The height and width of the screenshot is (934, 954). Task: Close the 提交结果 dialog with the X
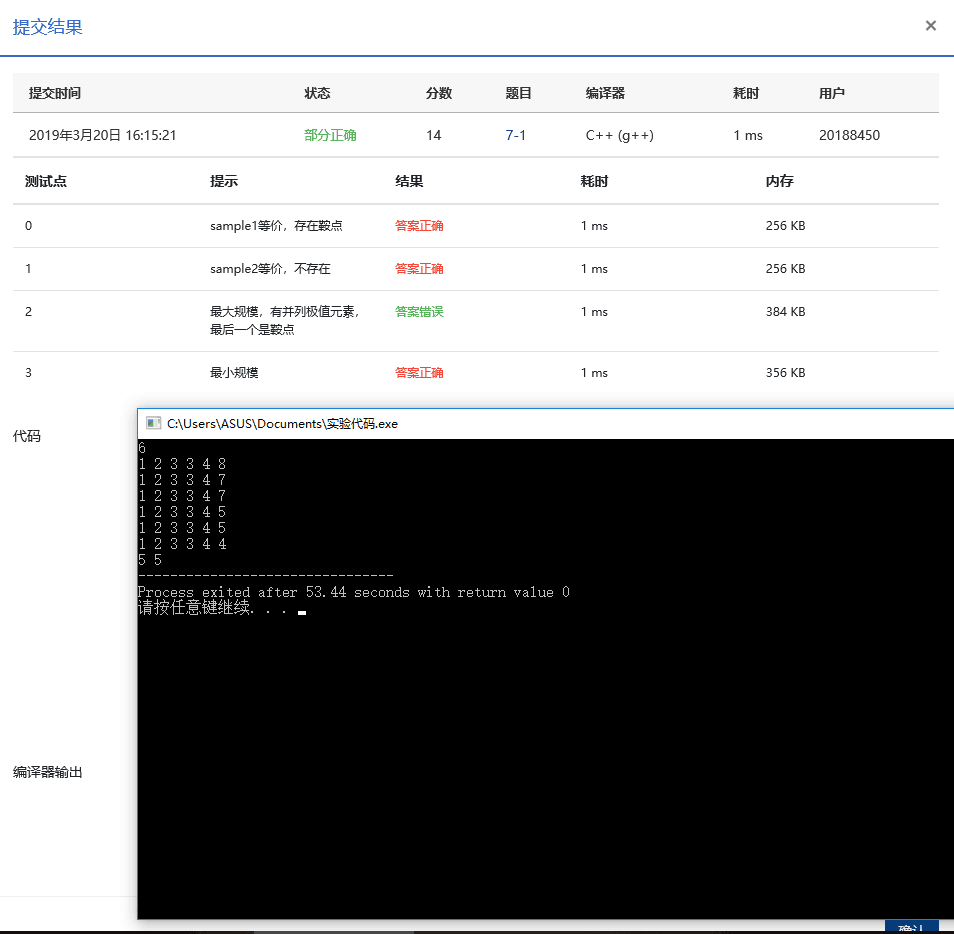point(930,26)
